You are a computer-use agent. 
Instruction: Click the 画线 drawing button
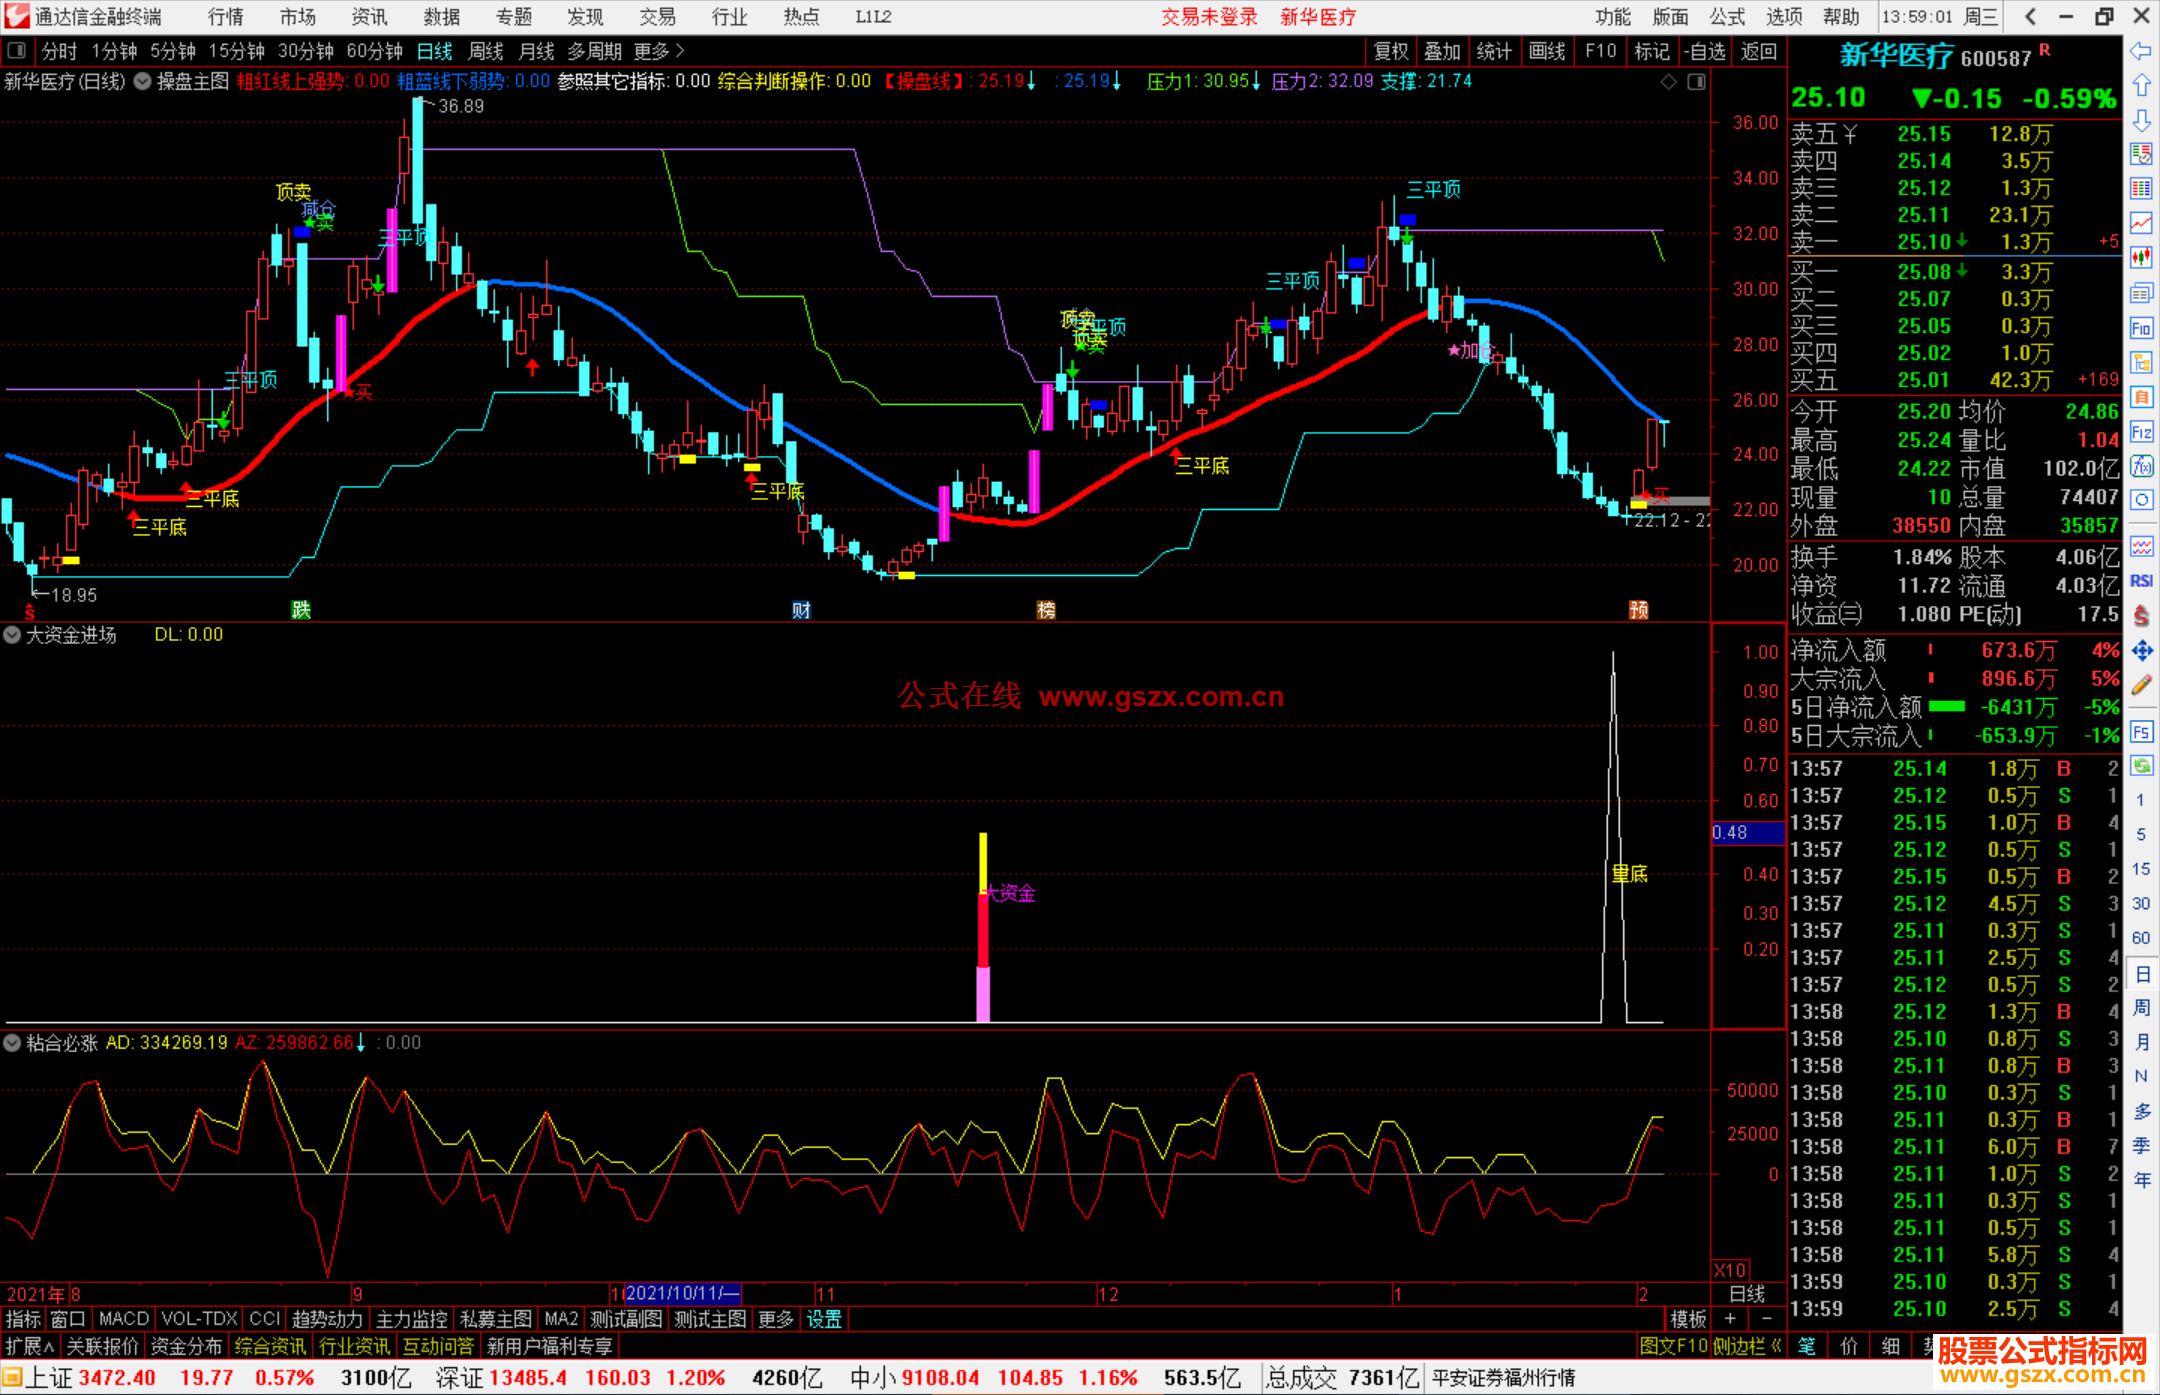[x=1547, y=51]
